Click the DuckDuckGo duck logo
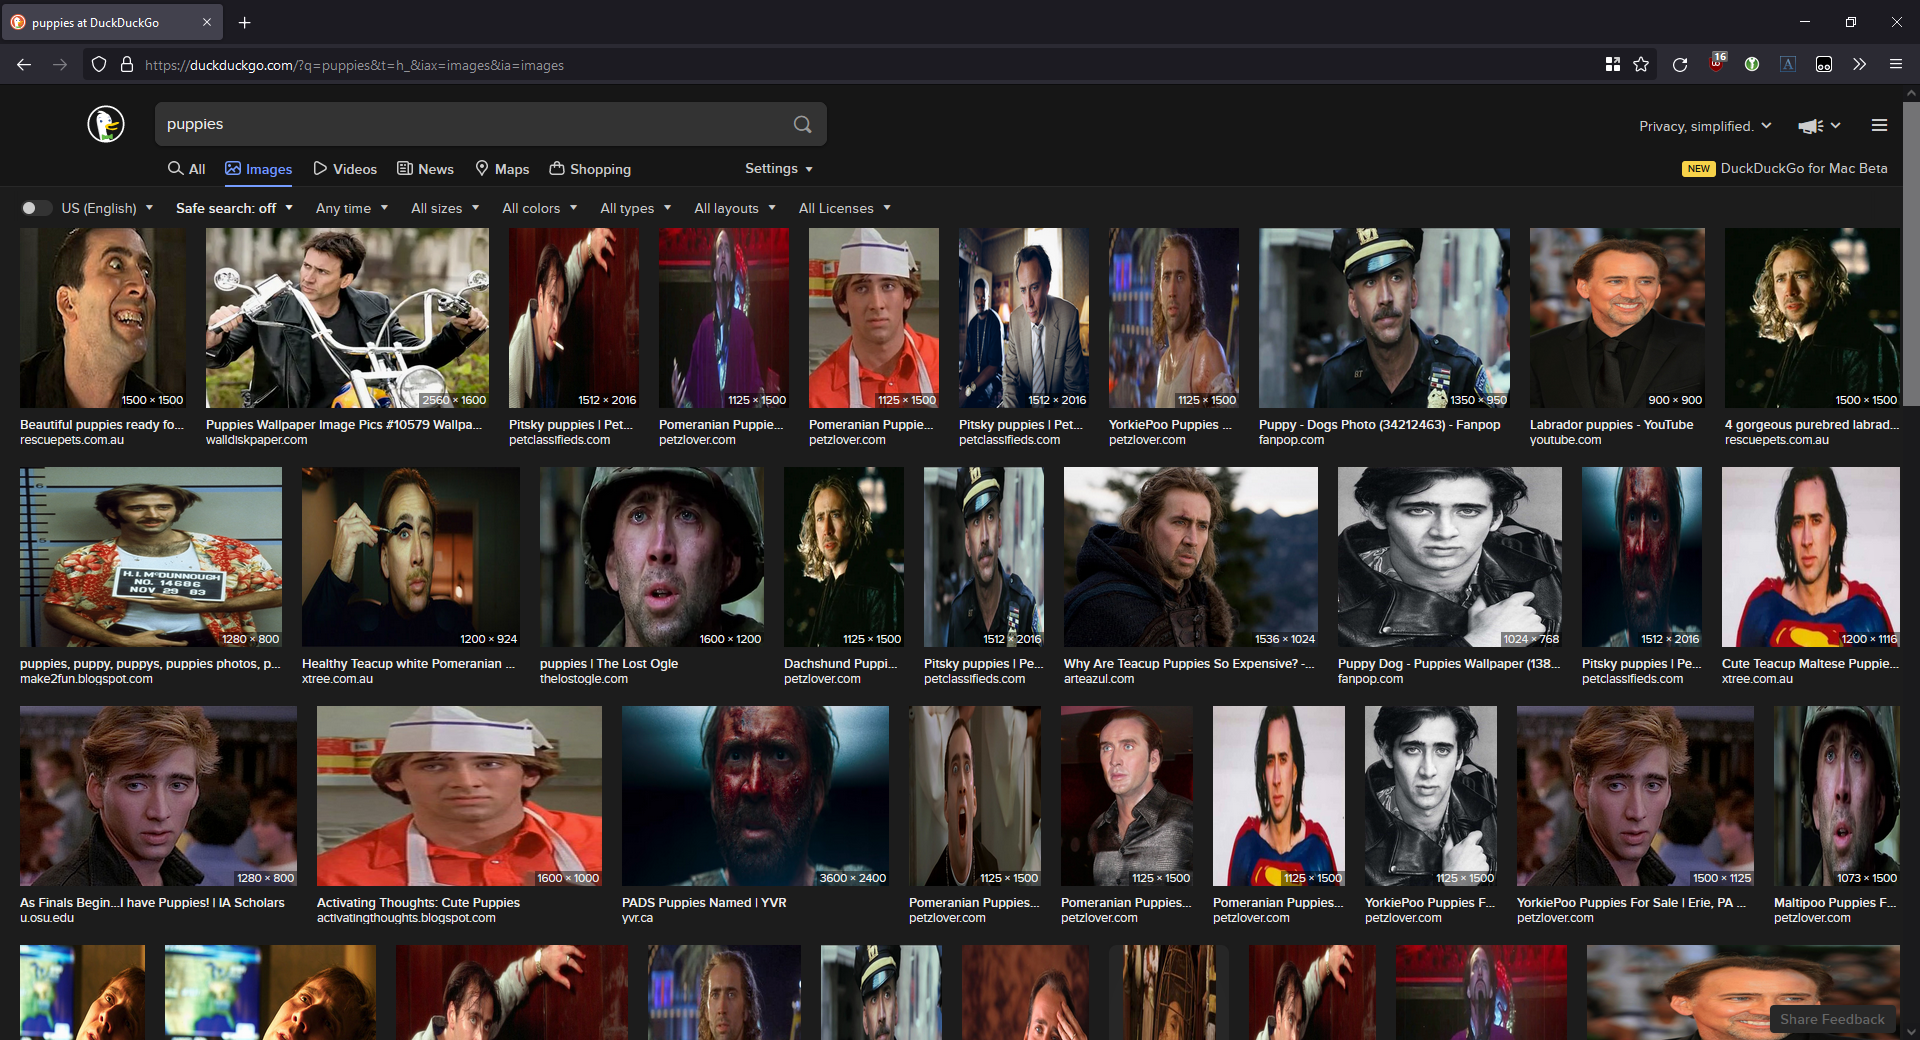Screen dimensions: 1920x1040 106,124
